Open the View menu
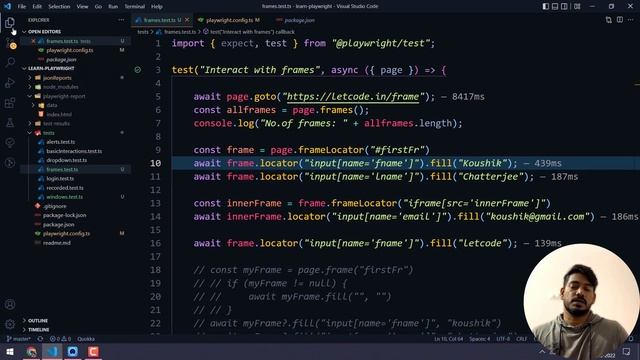 (82, 7)
